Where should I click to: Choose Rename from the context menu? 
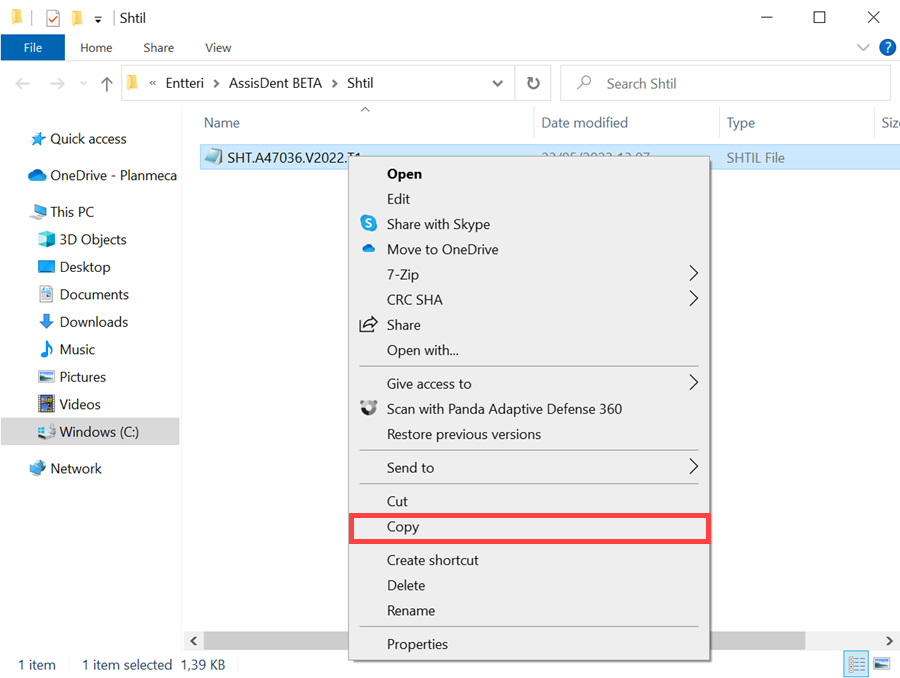[x=529, y=611]
